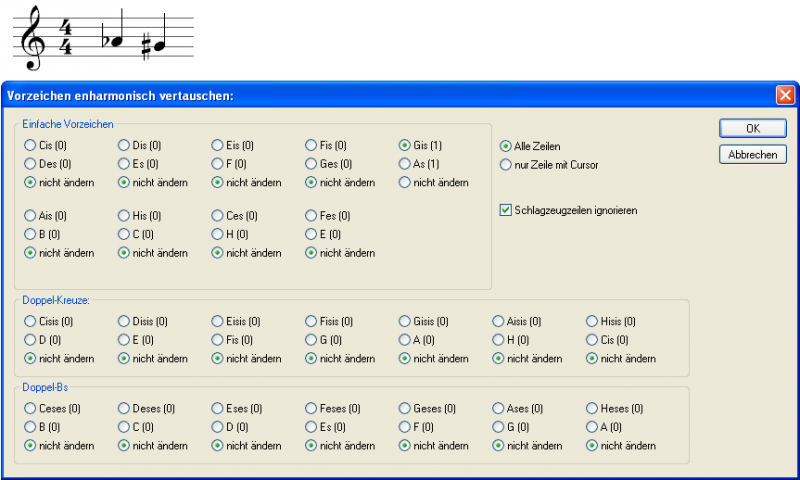Click the G-sharp note on the staff
The width and height of the screenshot is (800, 480).
(x=157, y=45)
